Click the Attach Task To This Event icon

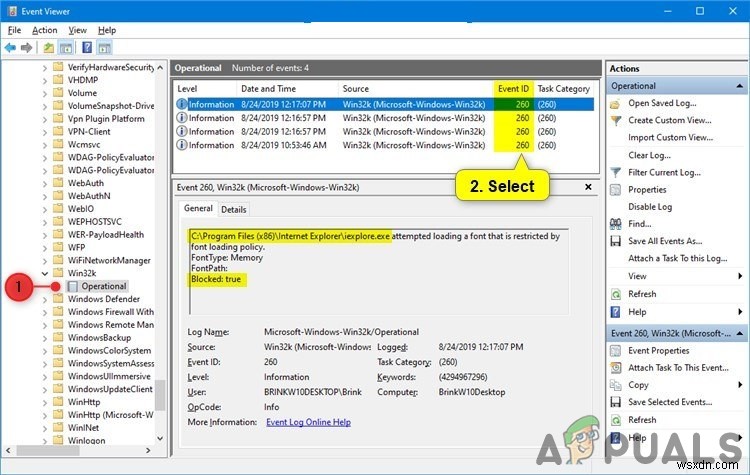pyautogui.click(x=616, y=368)
